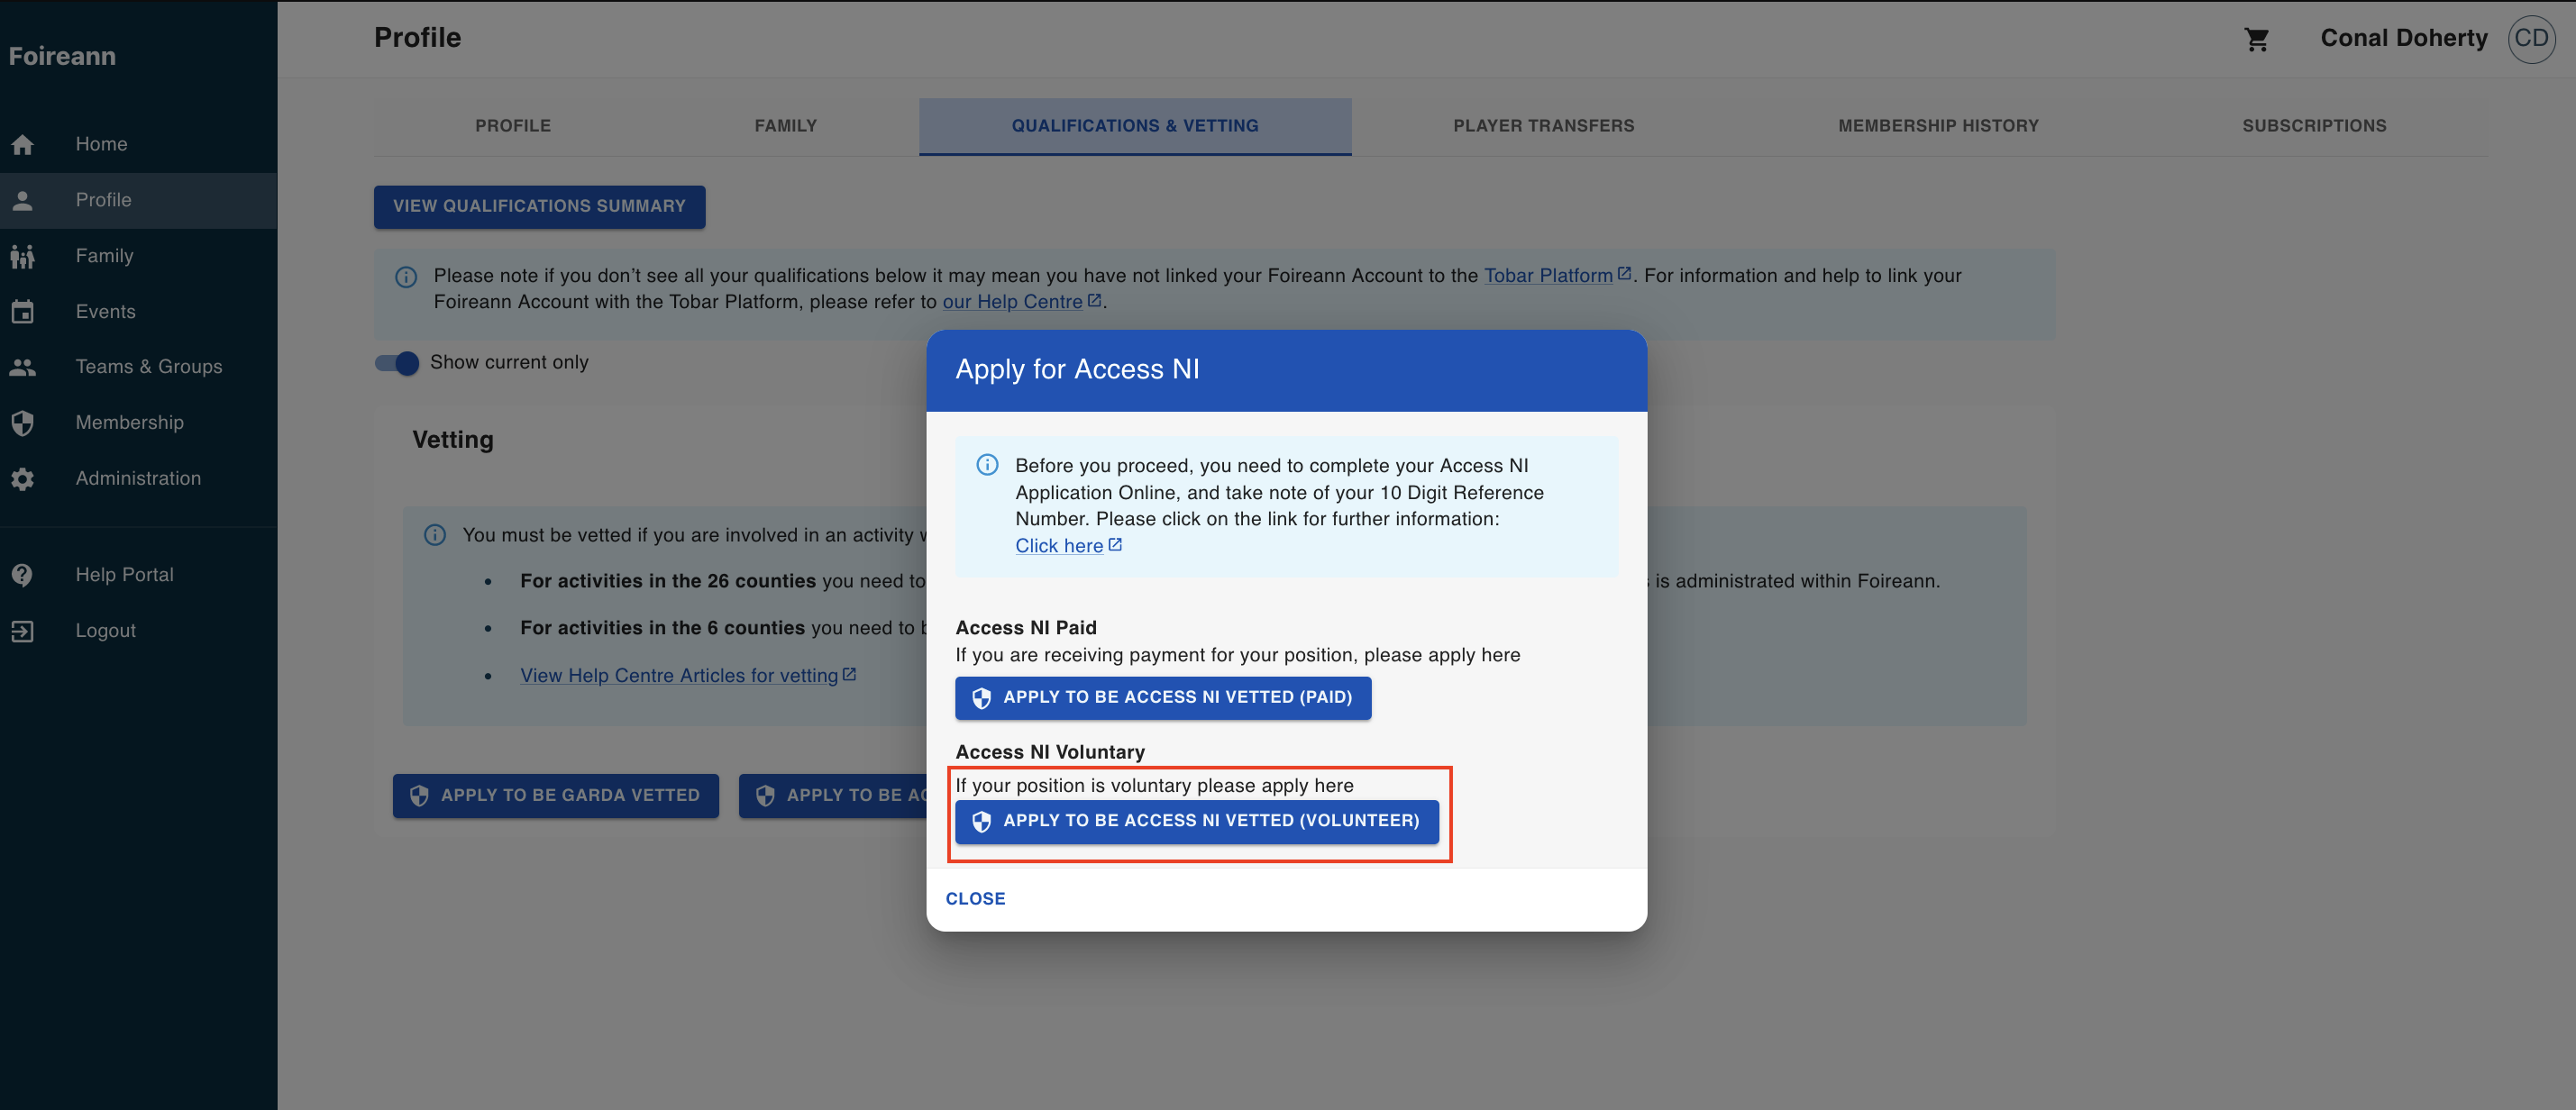Screen dimensions: 2576x1110
Task: Open Administration in the sidebar
Action: tap(138, 479)
